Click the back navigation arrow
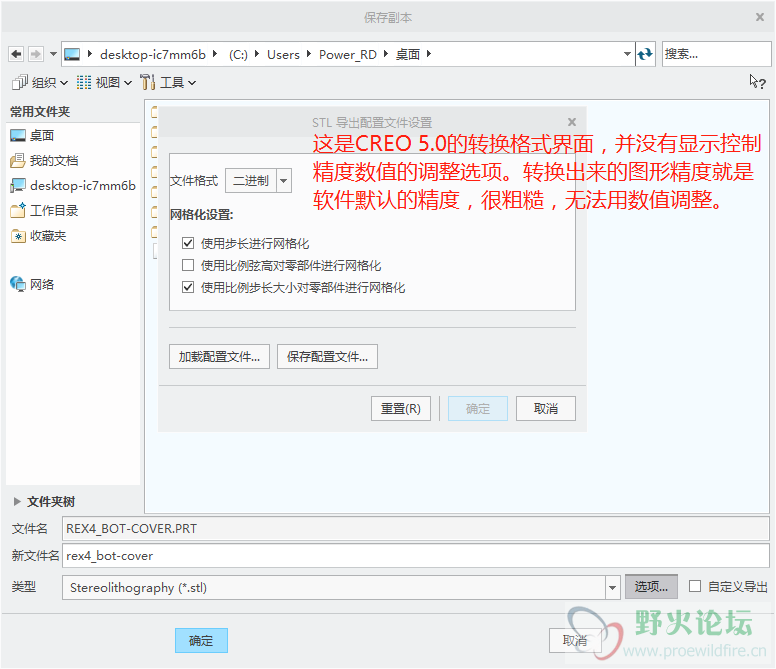The image size is (776, 669). [x=16, y=54]
